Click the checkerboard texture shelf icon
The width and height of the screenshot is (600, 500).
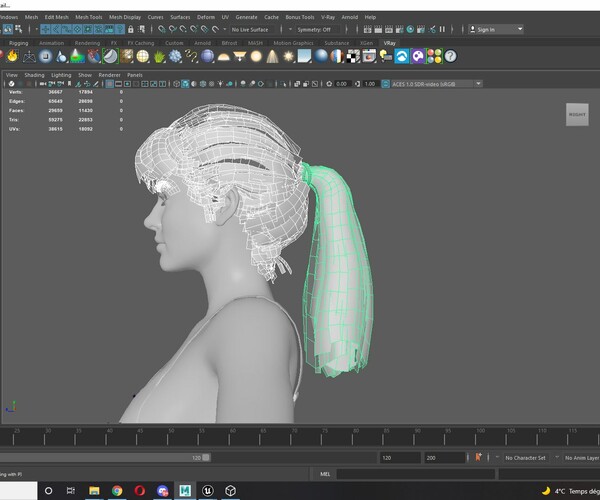coord(353,56)
